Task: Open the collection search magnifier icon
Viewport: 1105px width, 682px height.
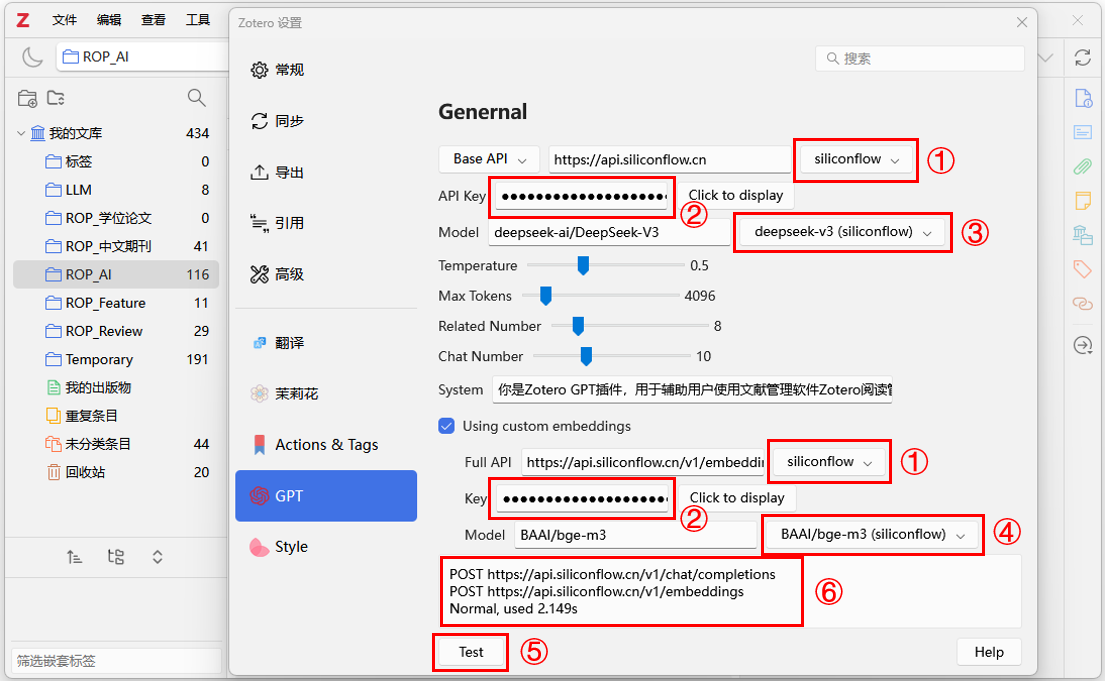Action: (197, 98)
